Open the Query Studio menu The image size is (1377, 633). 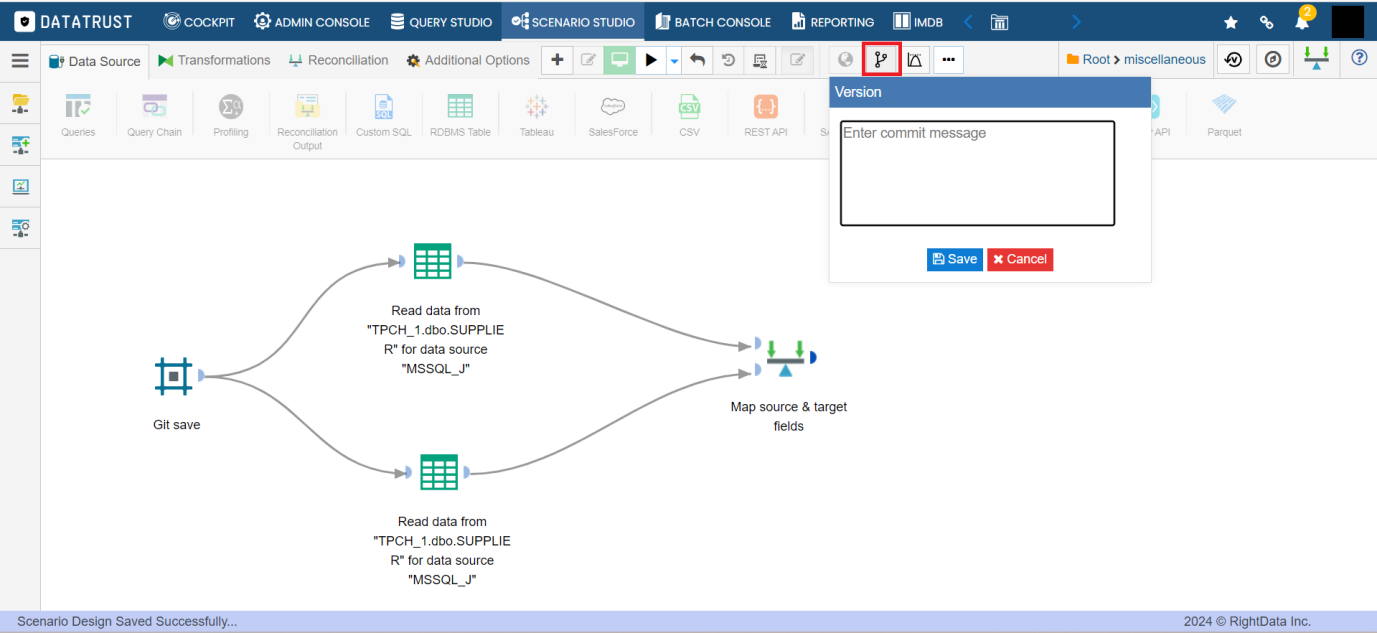click(x=441, y=21)
